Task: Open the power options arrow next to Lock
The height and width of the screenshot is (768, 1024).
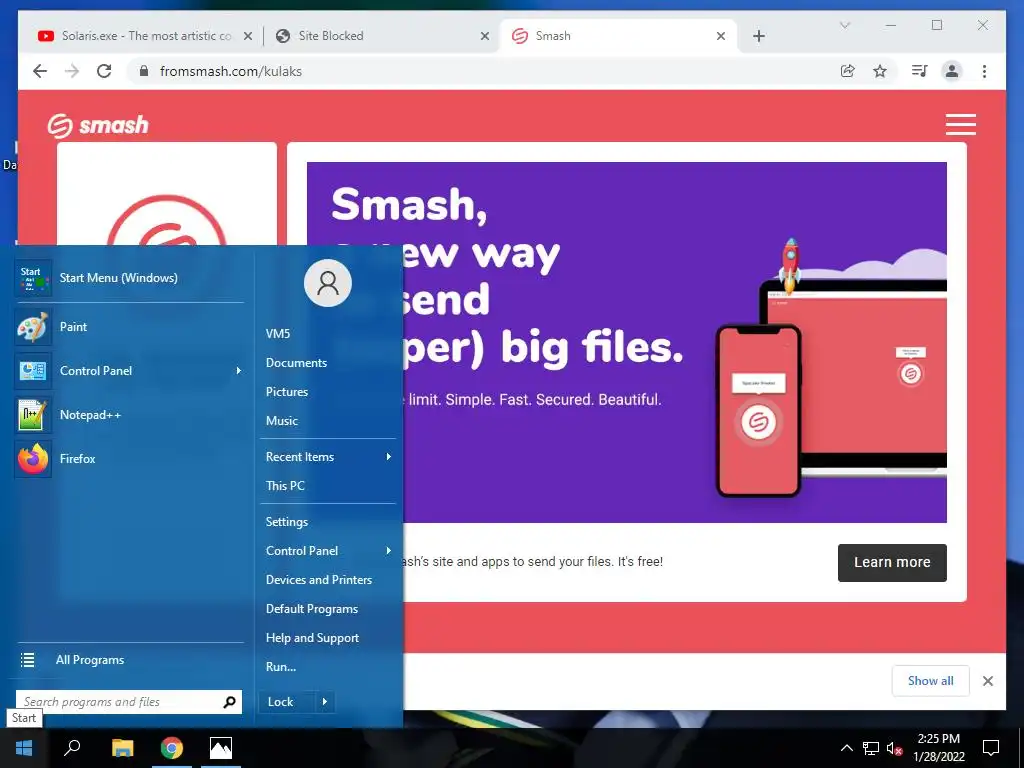Action: tap(325, 702)
